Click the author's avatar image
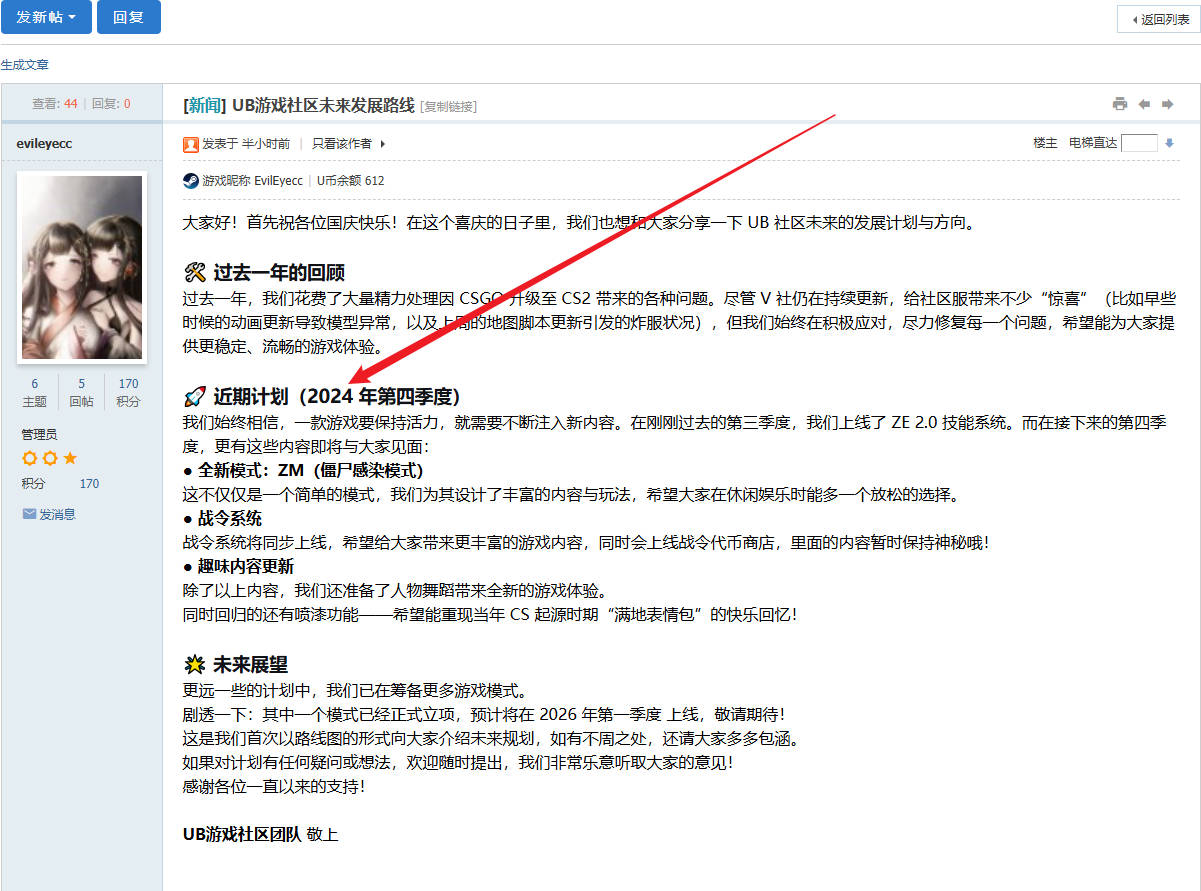Image resolution: width=1201 pixels, height=891 pixels. (x=82, y=267)
